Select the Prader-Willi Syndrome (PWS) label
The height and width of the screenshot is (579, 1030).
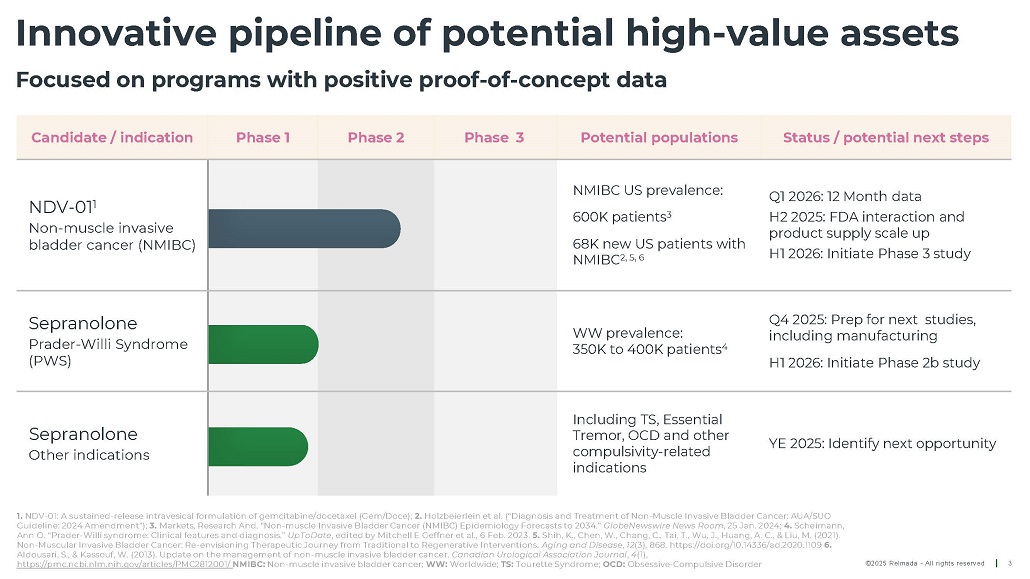tap(108, 352)
